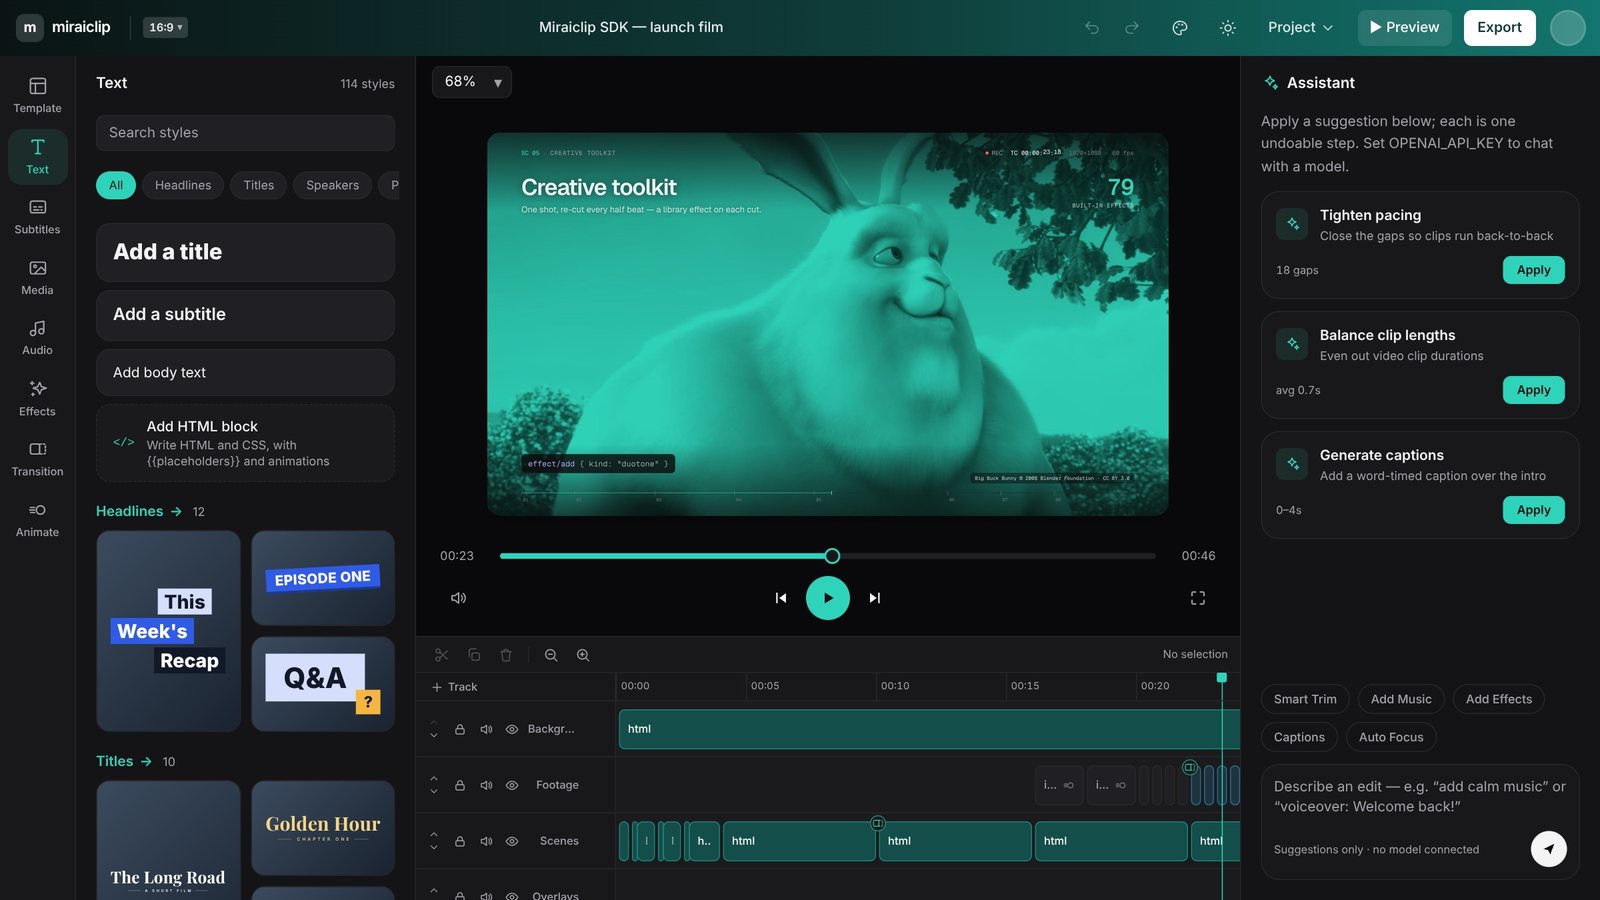Image resolution: width=1600 pixels, height=900 pixels.
Task: Open the Template panel in sidebar
Action: point(37,96)
